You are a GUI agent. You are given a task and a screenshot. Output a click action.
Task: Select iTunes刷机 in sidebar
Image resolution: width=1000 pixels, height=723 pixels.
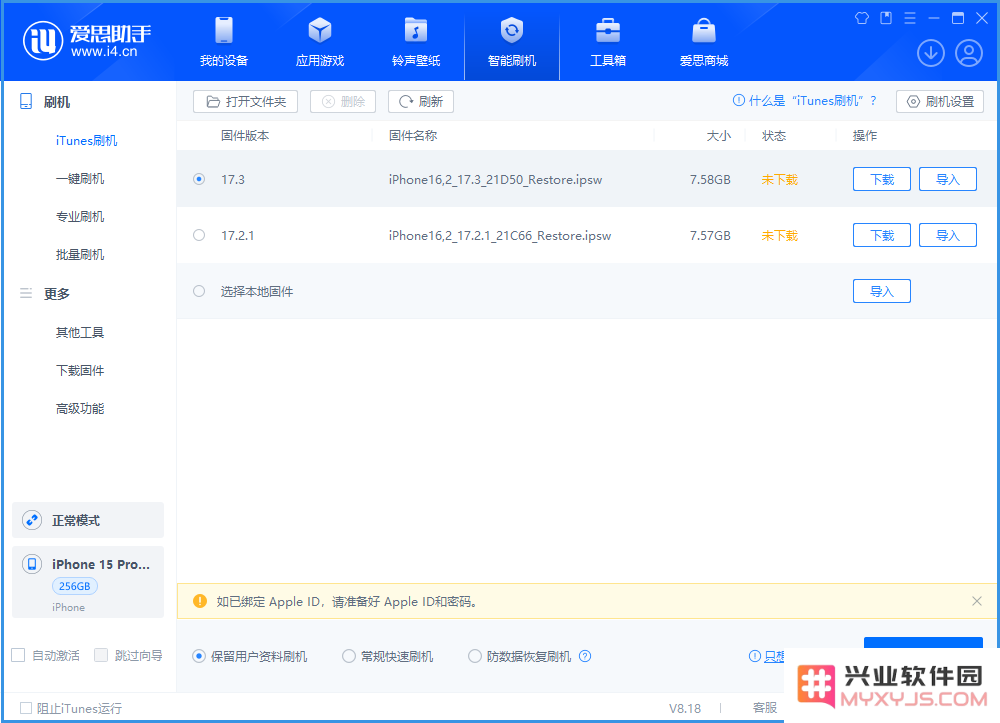click(x=86, y=140)
